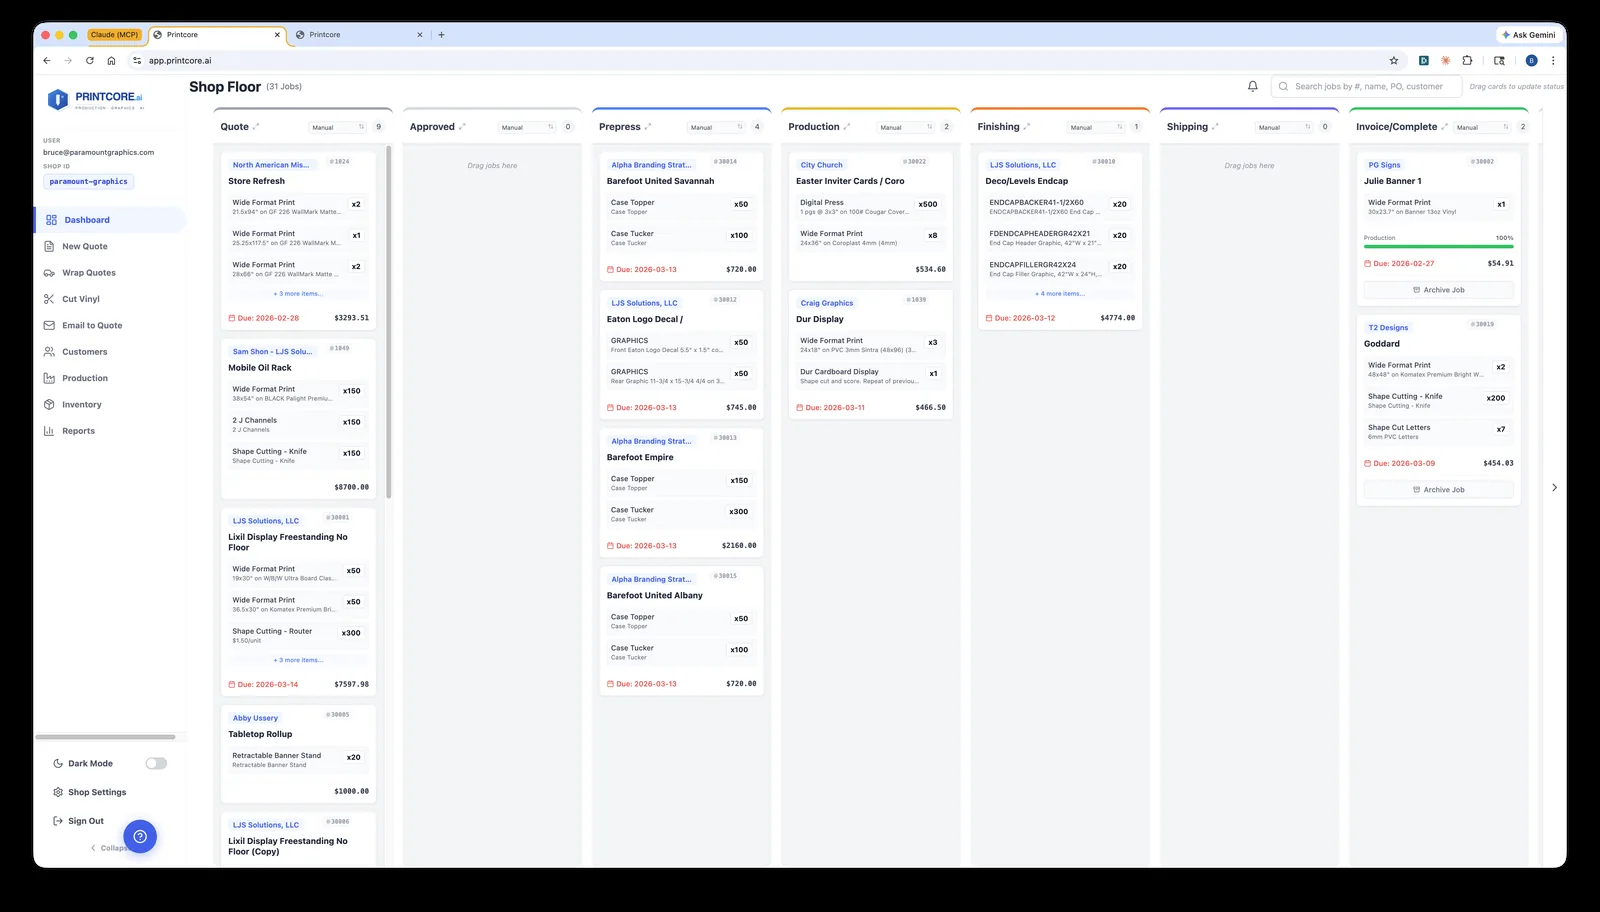Click the expand icon beside Quote column title
1600x912 pixels.
click(256, 127)
